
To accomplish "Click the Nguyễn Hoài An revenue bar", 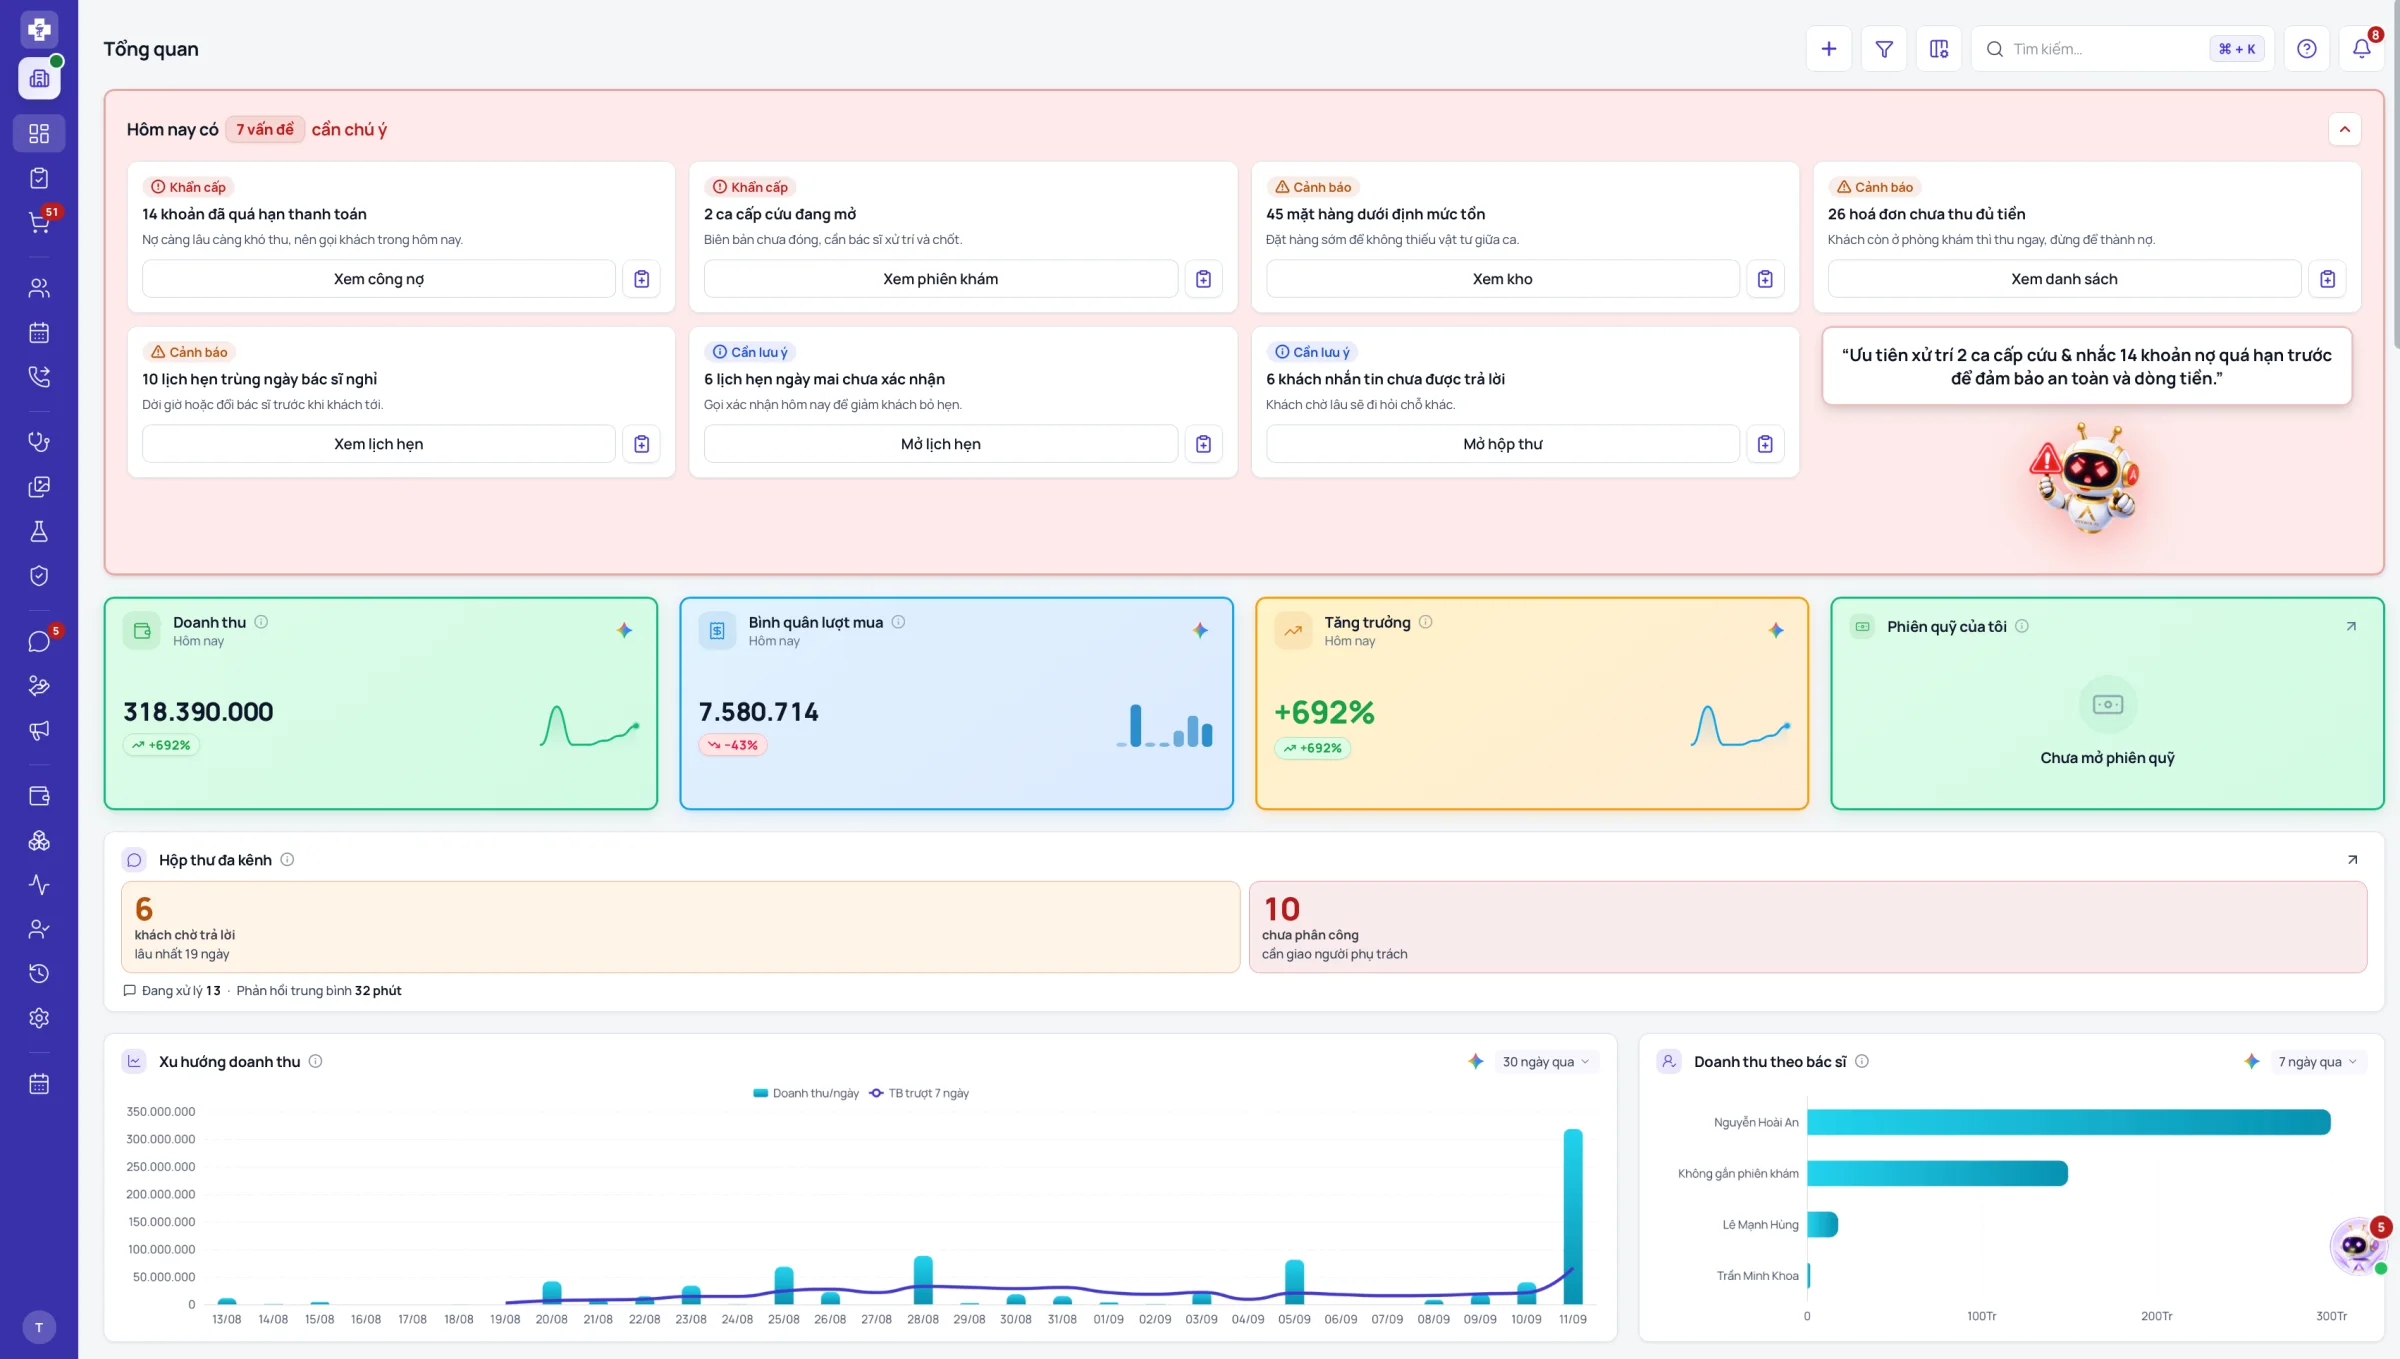I will pos(2068,1122).
